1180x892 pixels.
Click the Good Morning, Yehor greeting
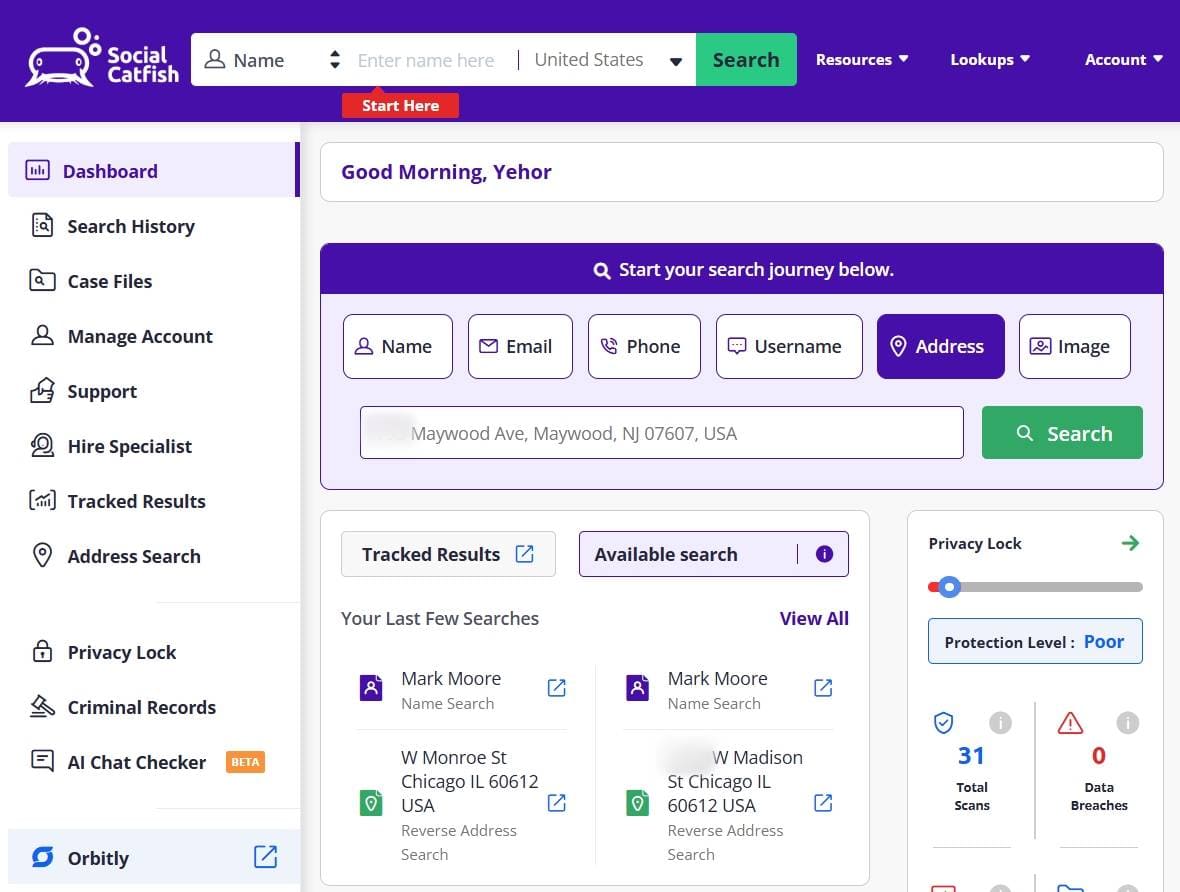click(446, 172)
